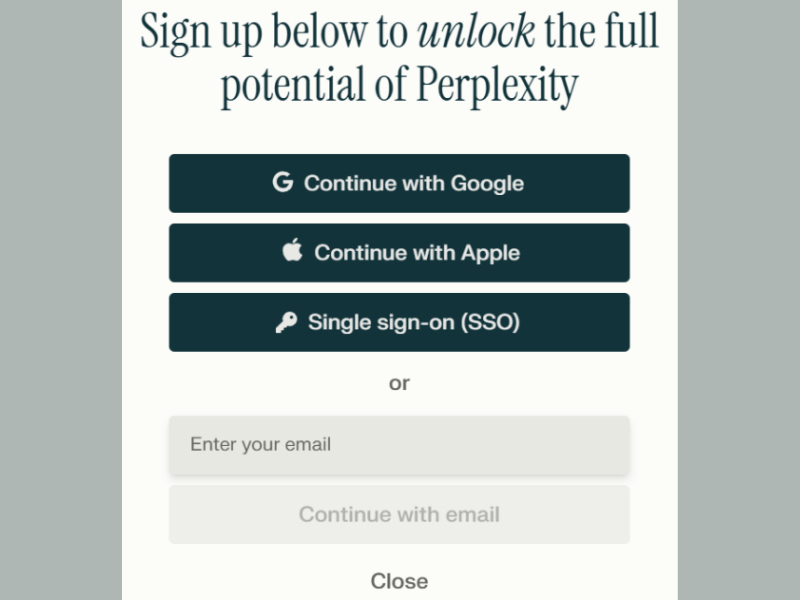Screen dimensions: 800x600
Task: Click the italic word "unlock" in headline
Action: coord(476,32)
